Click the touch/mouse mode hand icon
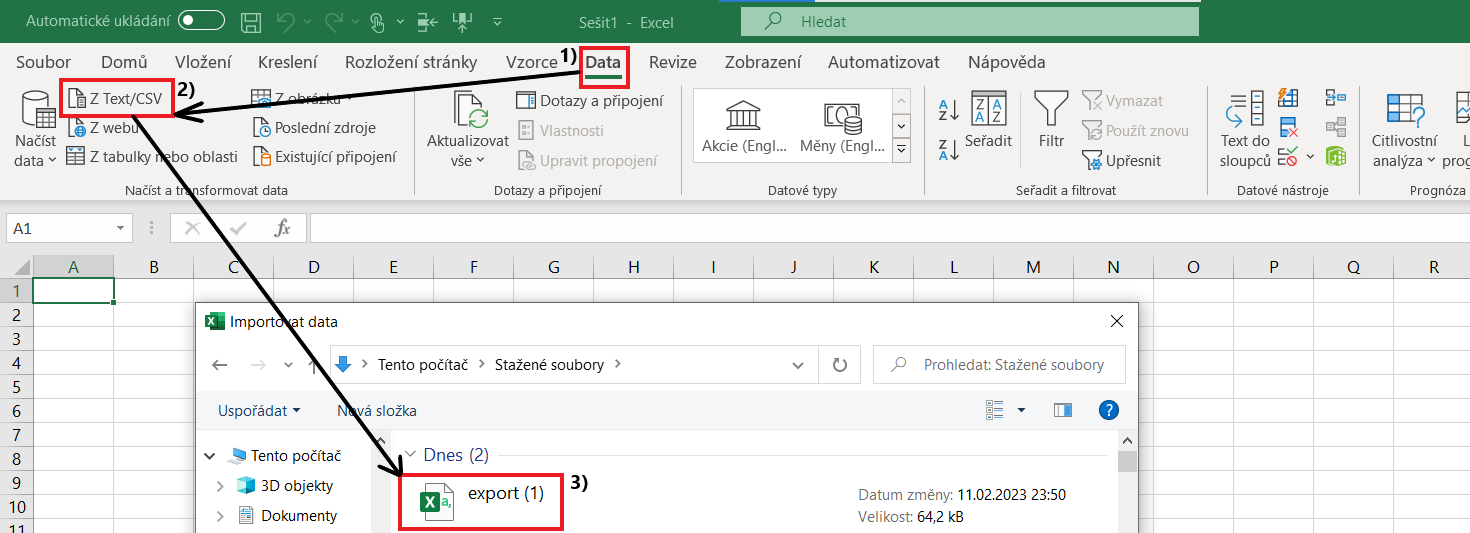The width and height of the screenshot is (1470, 533). tap(376, 21)
